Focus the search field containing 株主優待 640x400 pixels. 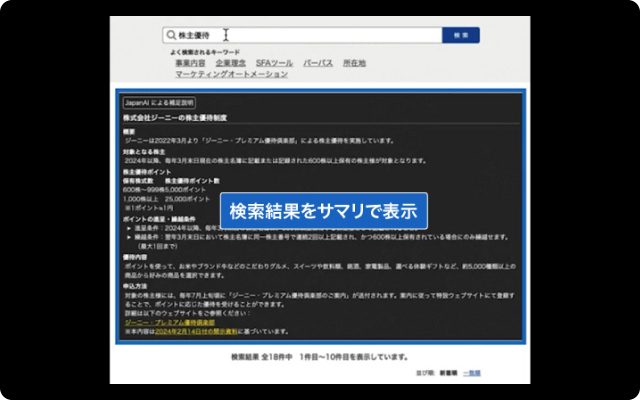[302, 36]
